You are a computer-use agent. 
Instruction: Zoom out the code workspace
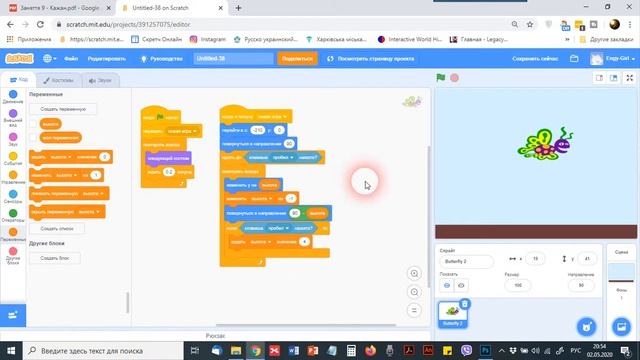(414, 292)
